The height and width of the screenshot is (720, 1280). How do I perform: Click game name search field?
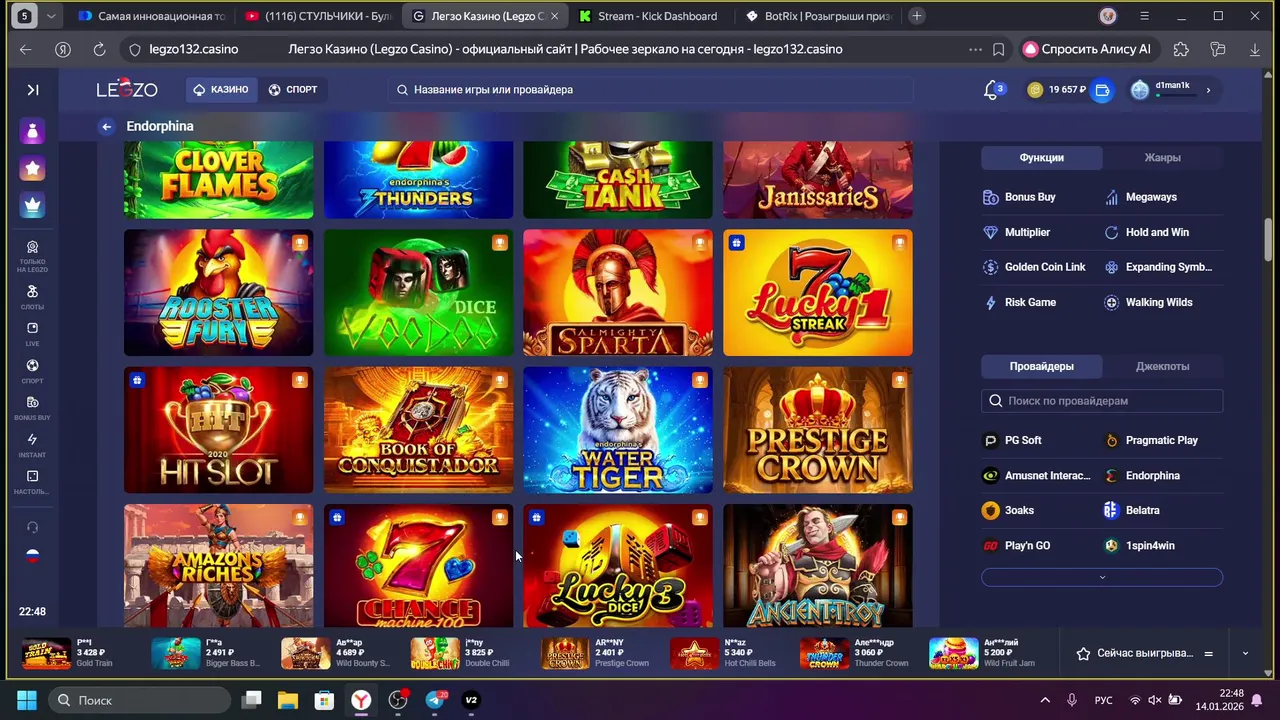pos(650,89)
